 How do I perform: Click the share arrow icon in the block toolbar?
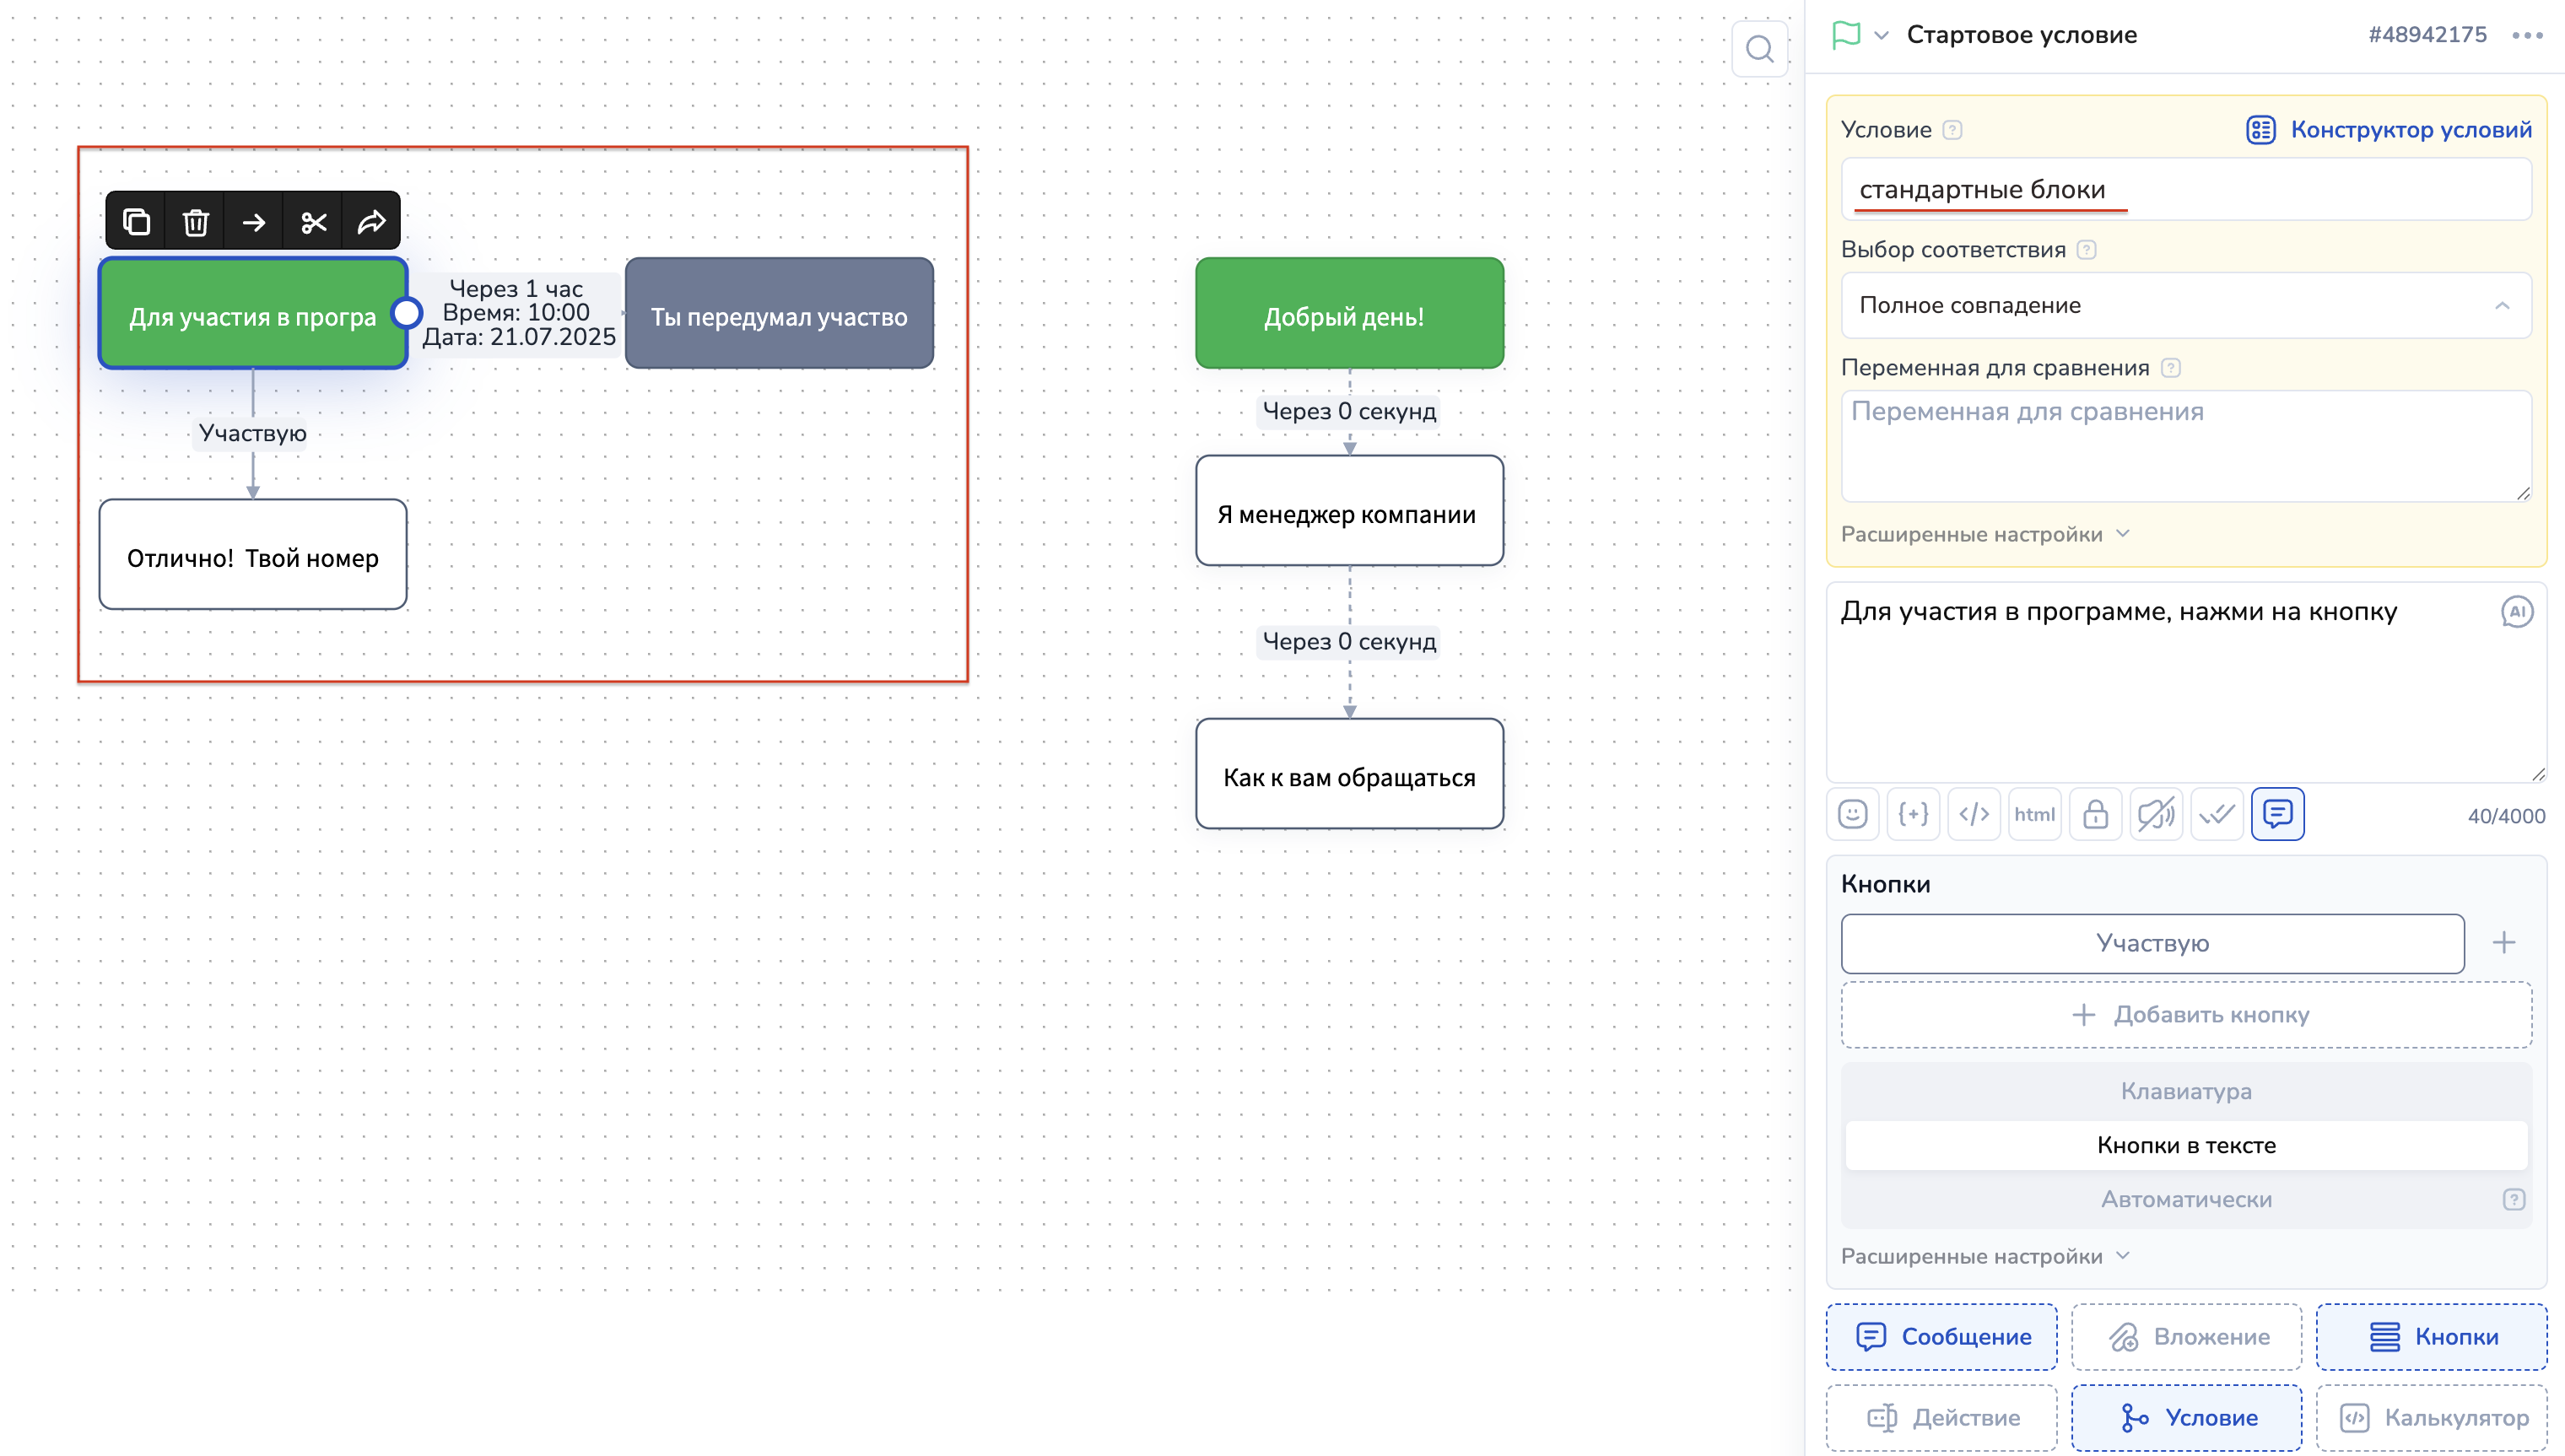coord(371,221)
